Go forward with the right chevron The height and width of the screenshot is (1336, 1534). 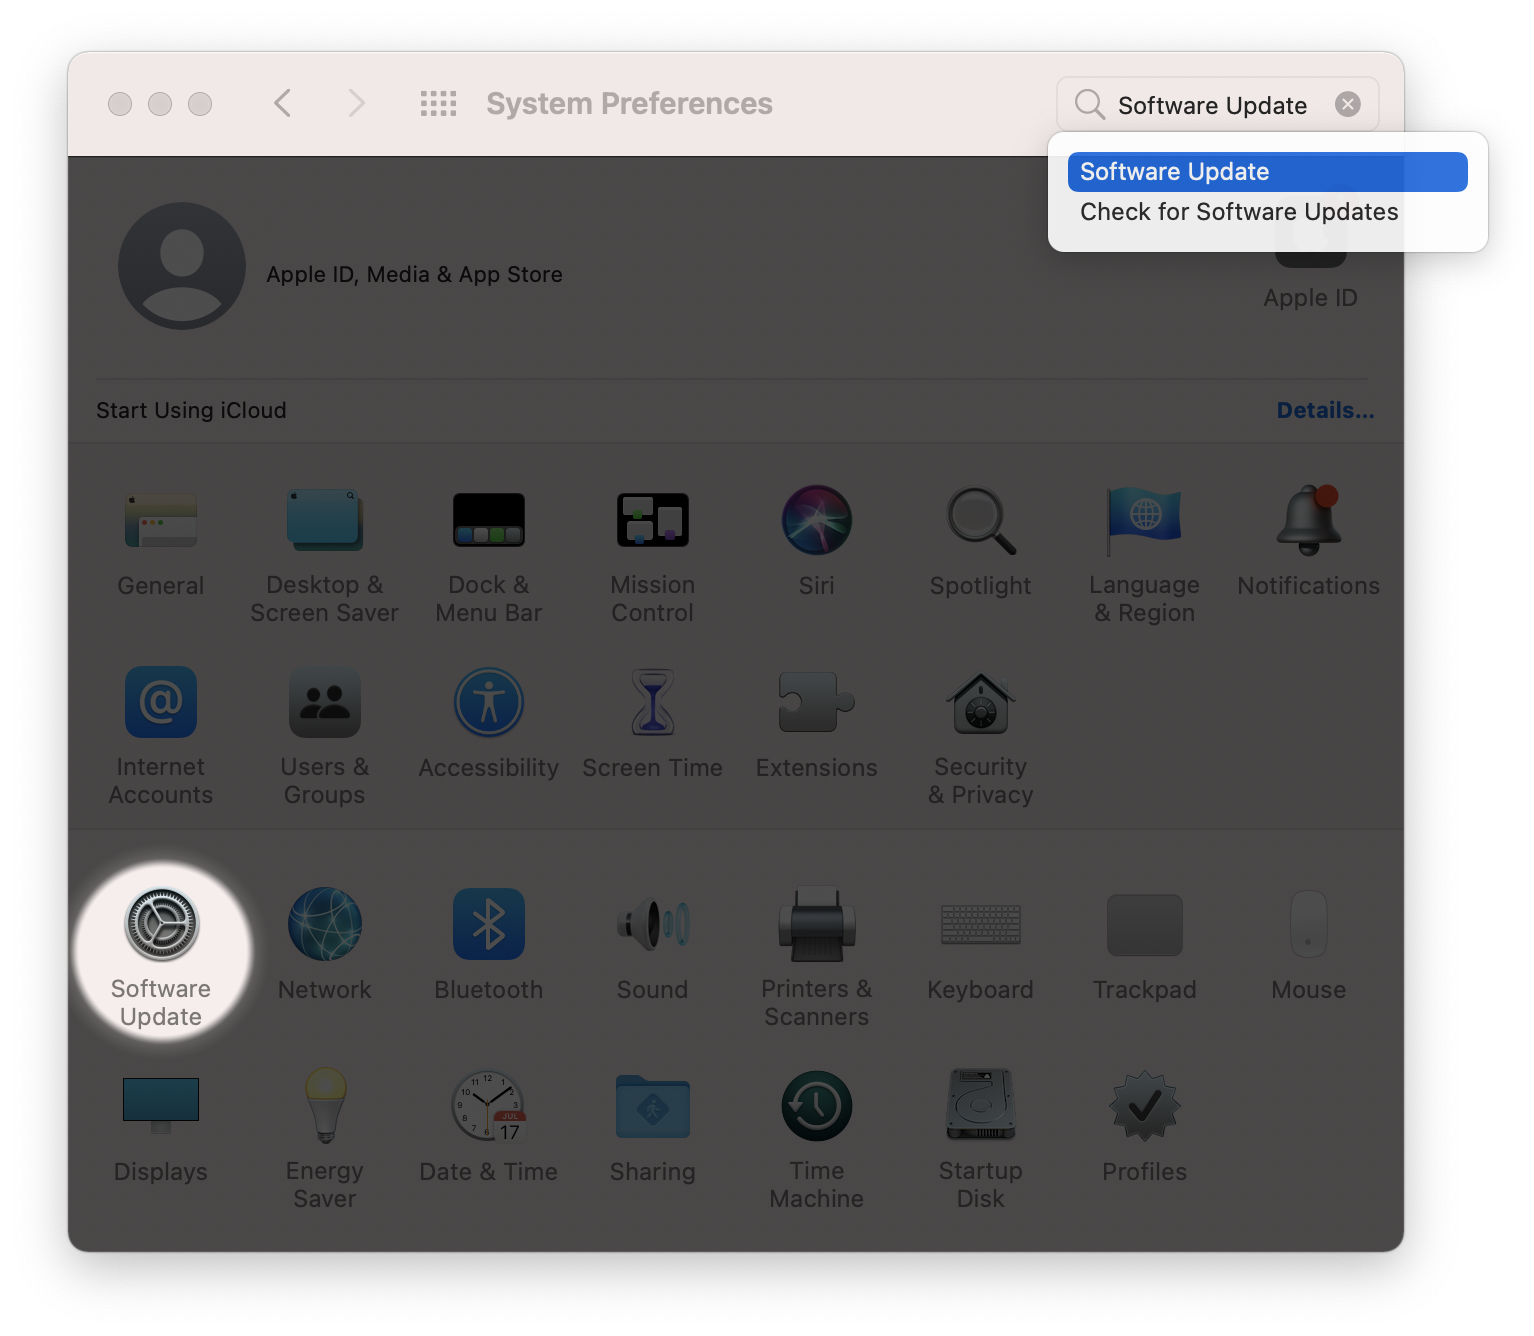point(356,103)
